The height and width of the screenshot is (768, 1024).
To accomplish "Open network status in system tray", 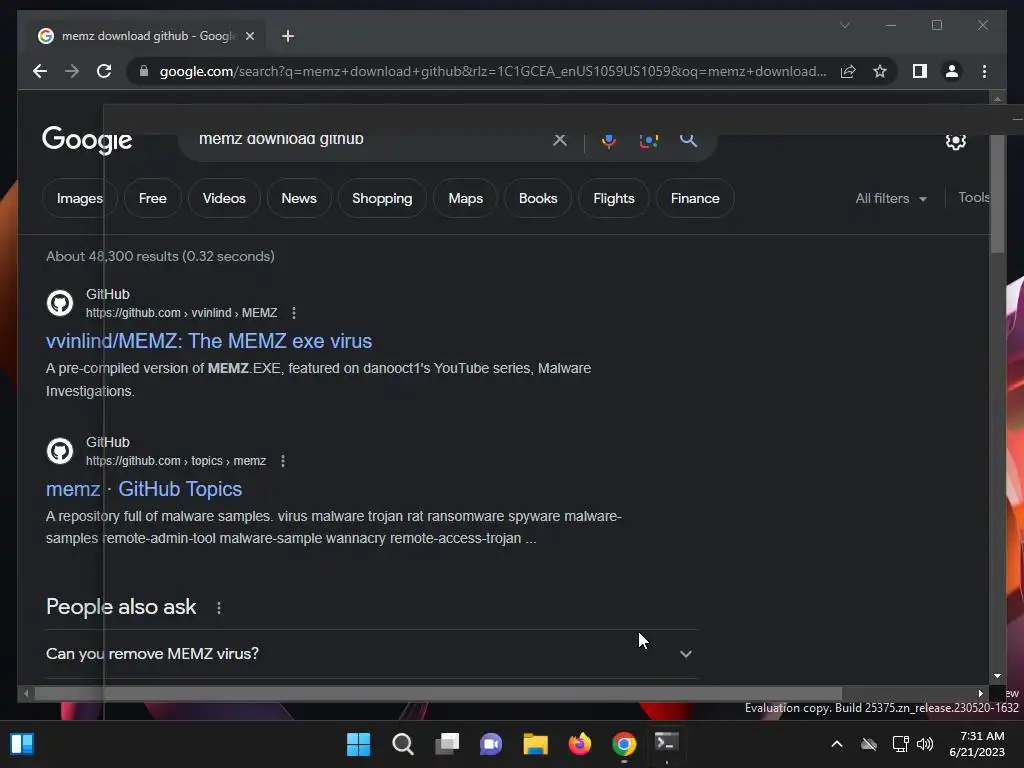I will click(x=900, y=744).
